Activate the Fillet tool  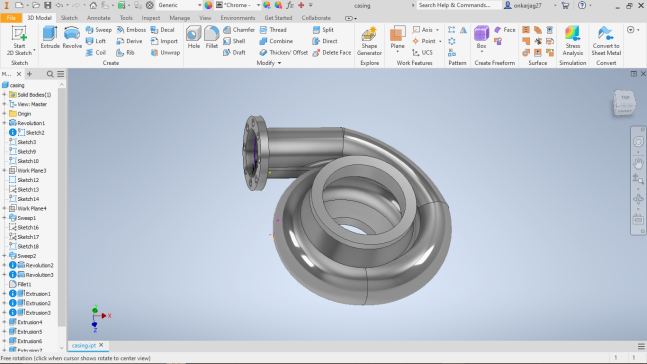(212, 38)
